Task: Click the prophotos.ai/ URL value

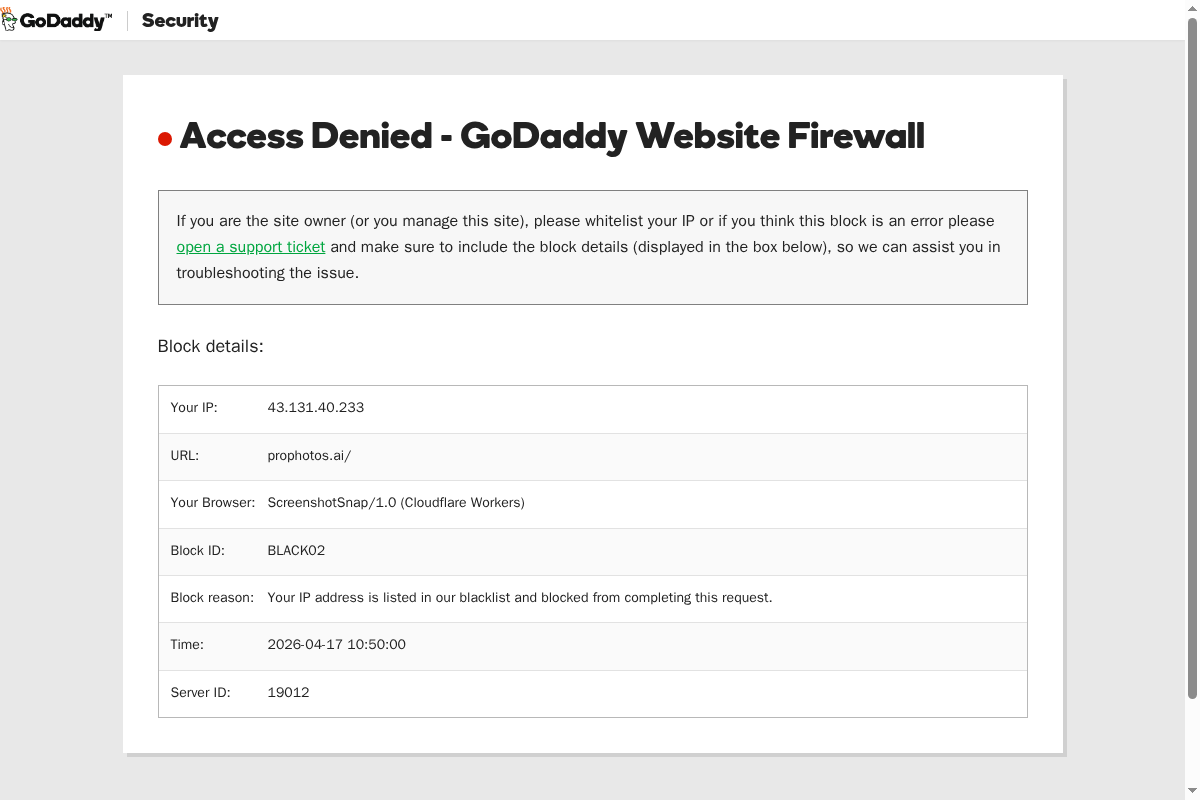Action: (x=309, y=456)
